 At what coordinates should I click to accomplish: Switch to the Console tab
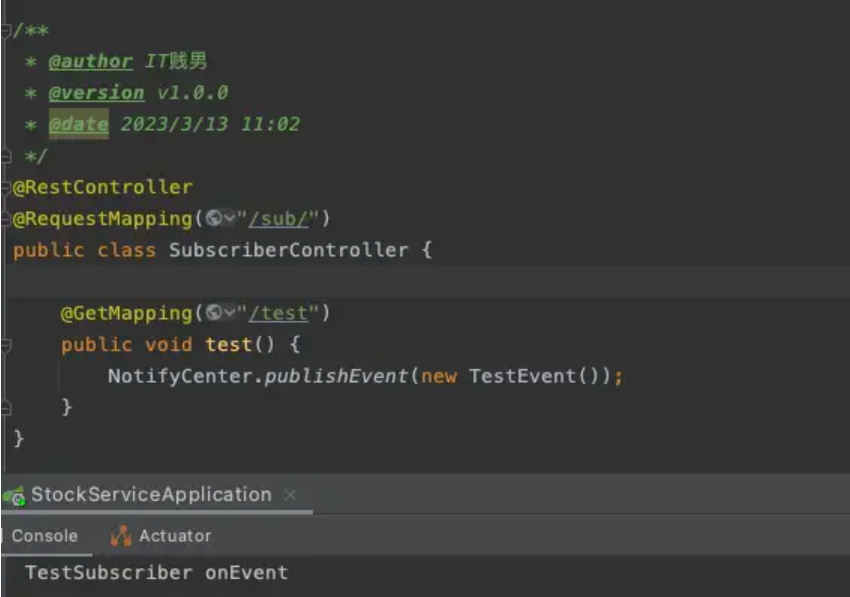tap(44, 536)
